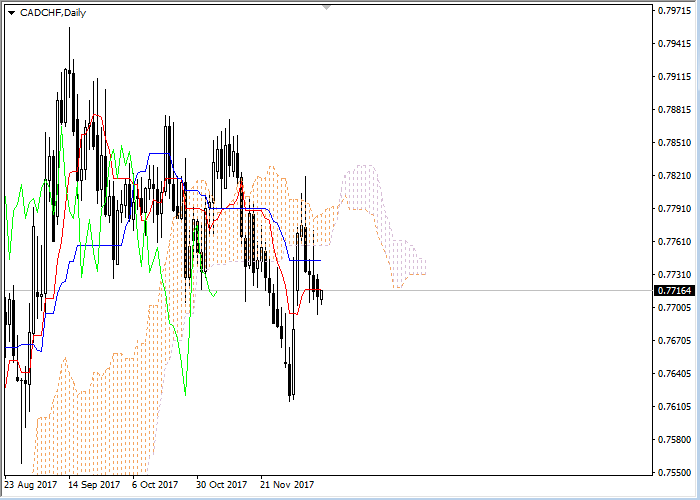Viewport: 700px width, 500px height.
Task: Click the 0.76405 price axis label
Action: pos(675,373)
